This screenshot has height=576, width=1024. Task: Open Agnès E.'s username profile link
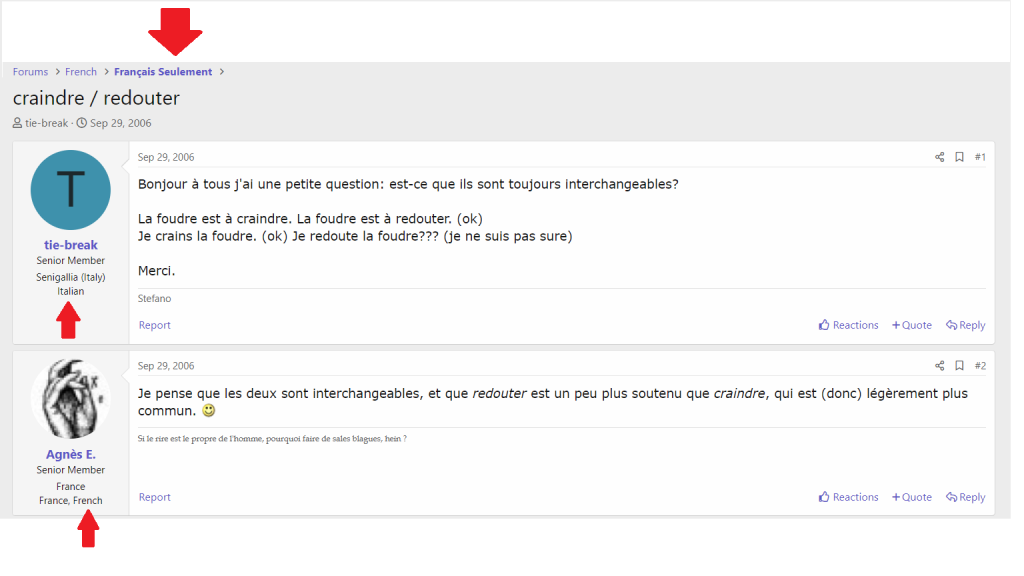click(70, 454)
